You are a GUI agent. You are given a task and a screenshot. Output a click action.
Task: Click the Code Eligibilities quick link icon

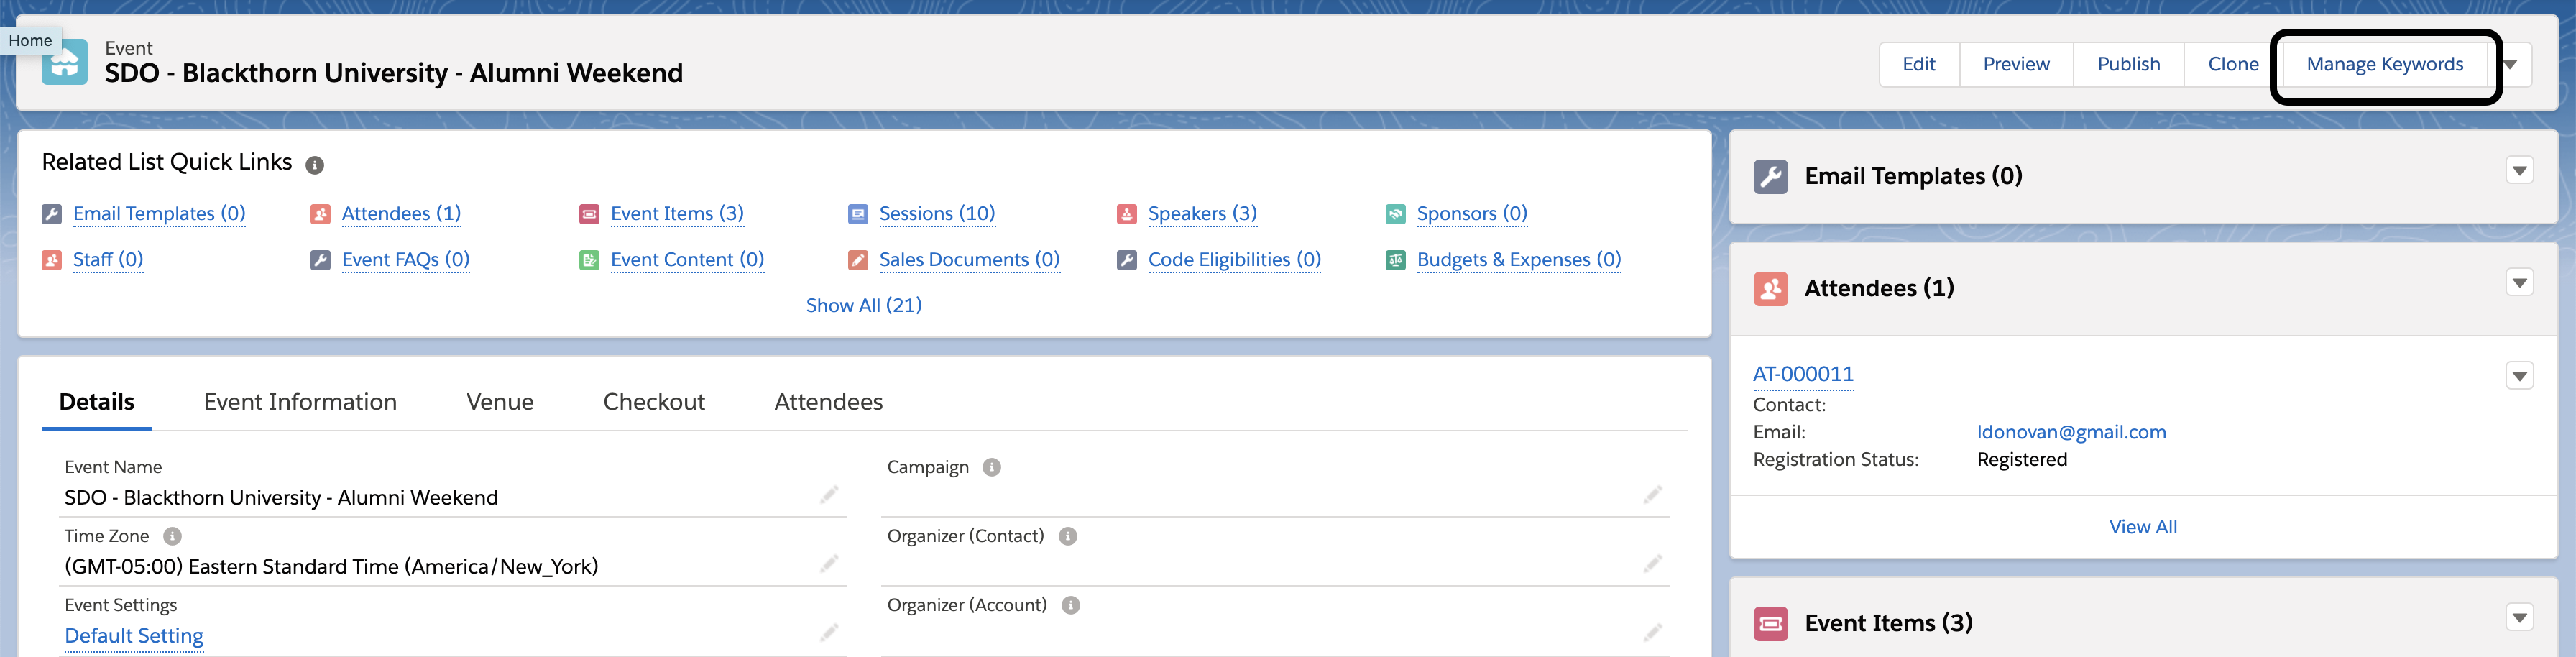click(x=1127, y=260)
